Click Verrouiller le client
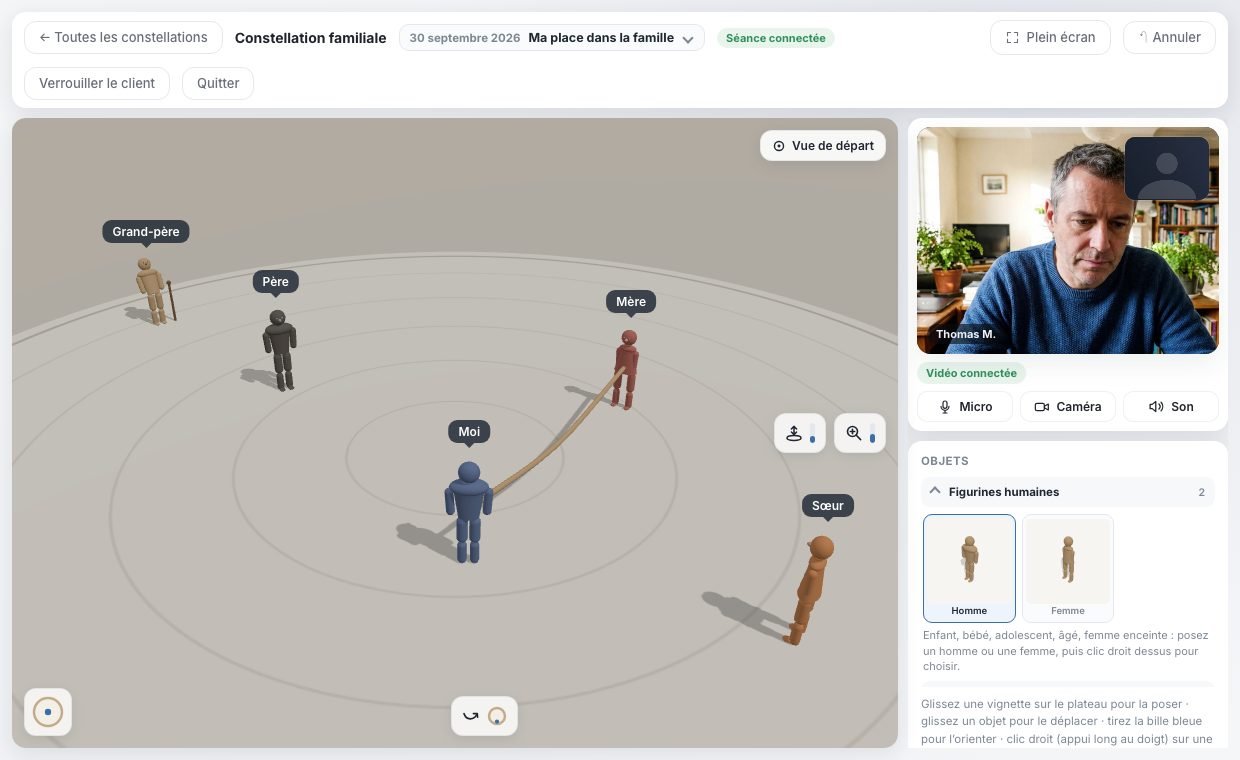Viewport: 1240px width, 760px height. tap(97, 83)
